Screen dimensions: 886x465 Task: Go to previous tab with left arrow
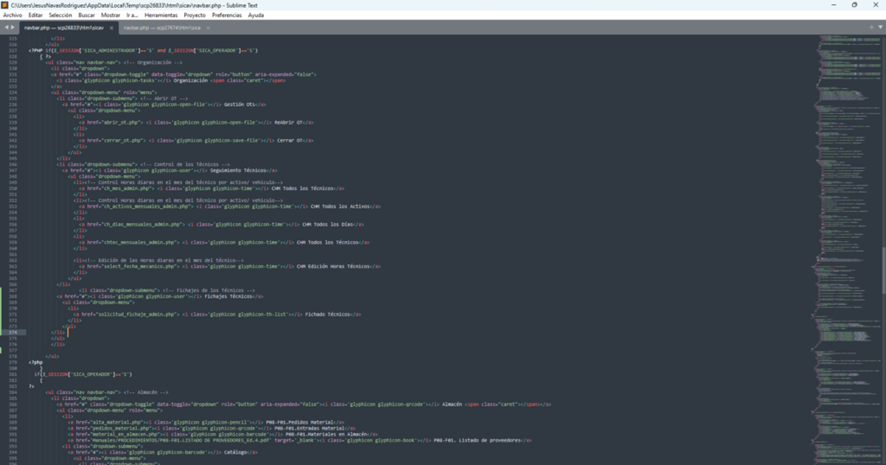click(6, 28)
